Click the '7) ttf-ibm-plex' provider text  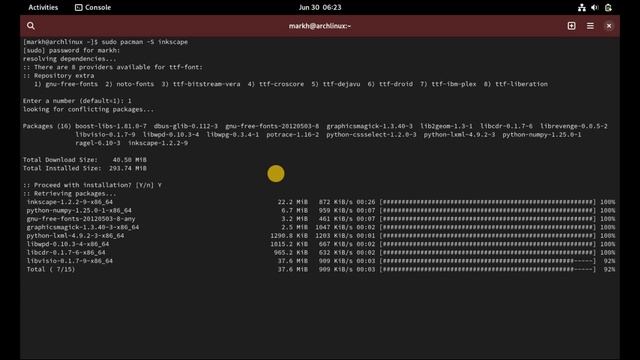(448, 84)
